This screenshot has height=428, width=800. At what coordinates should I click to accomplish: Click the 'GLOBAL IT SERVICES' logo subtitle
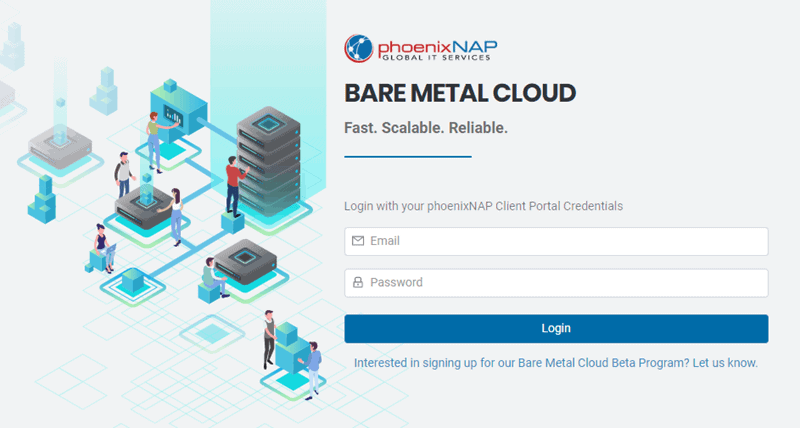coord(436,58)
